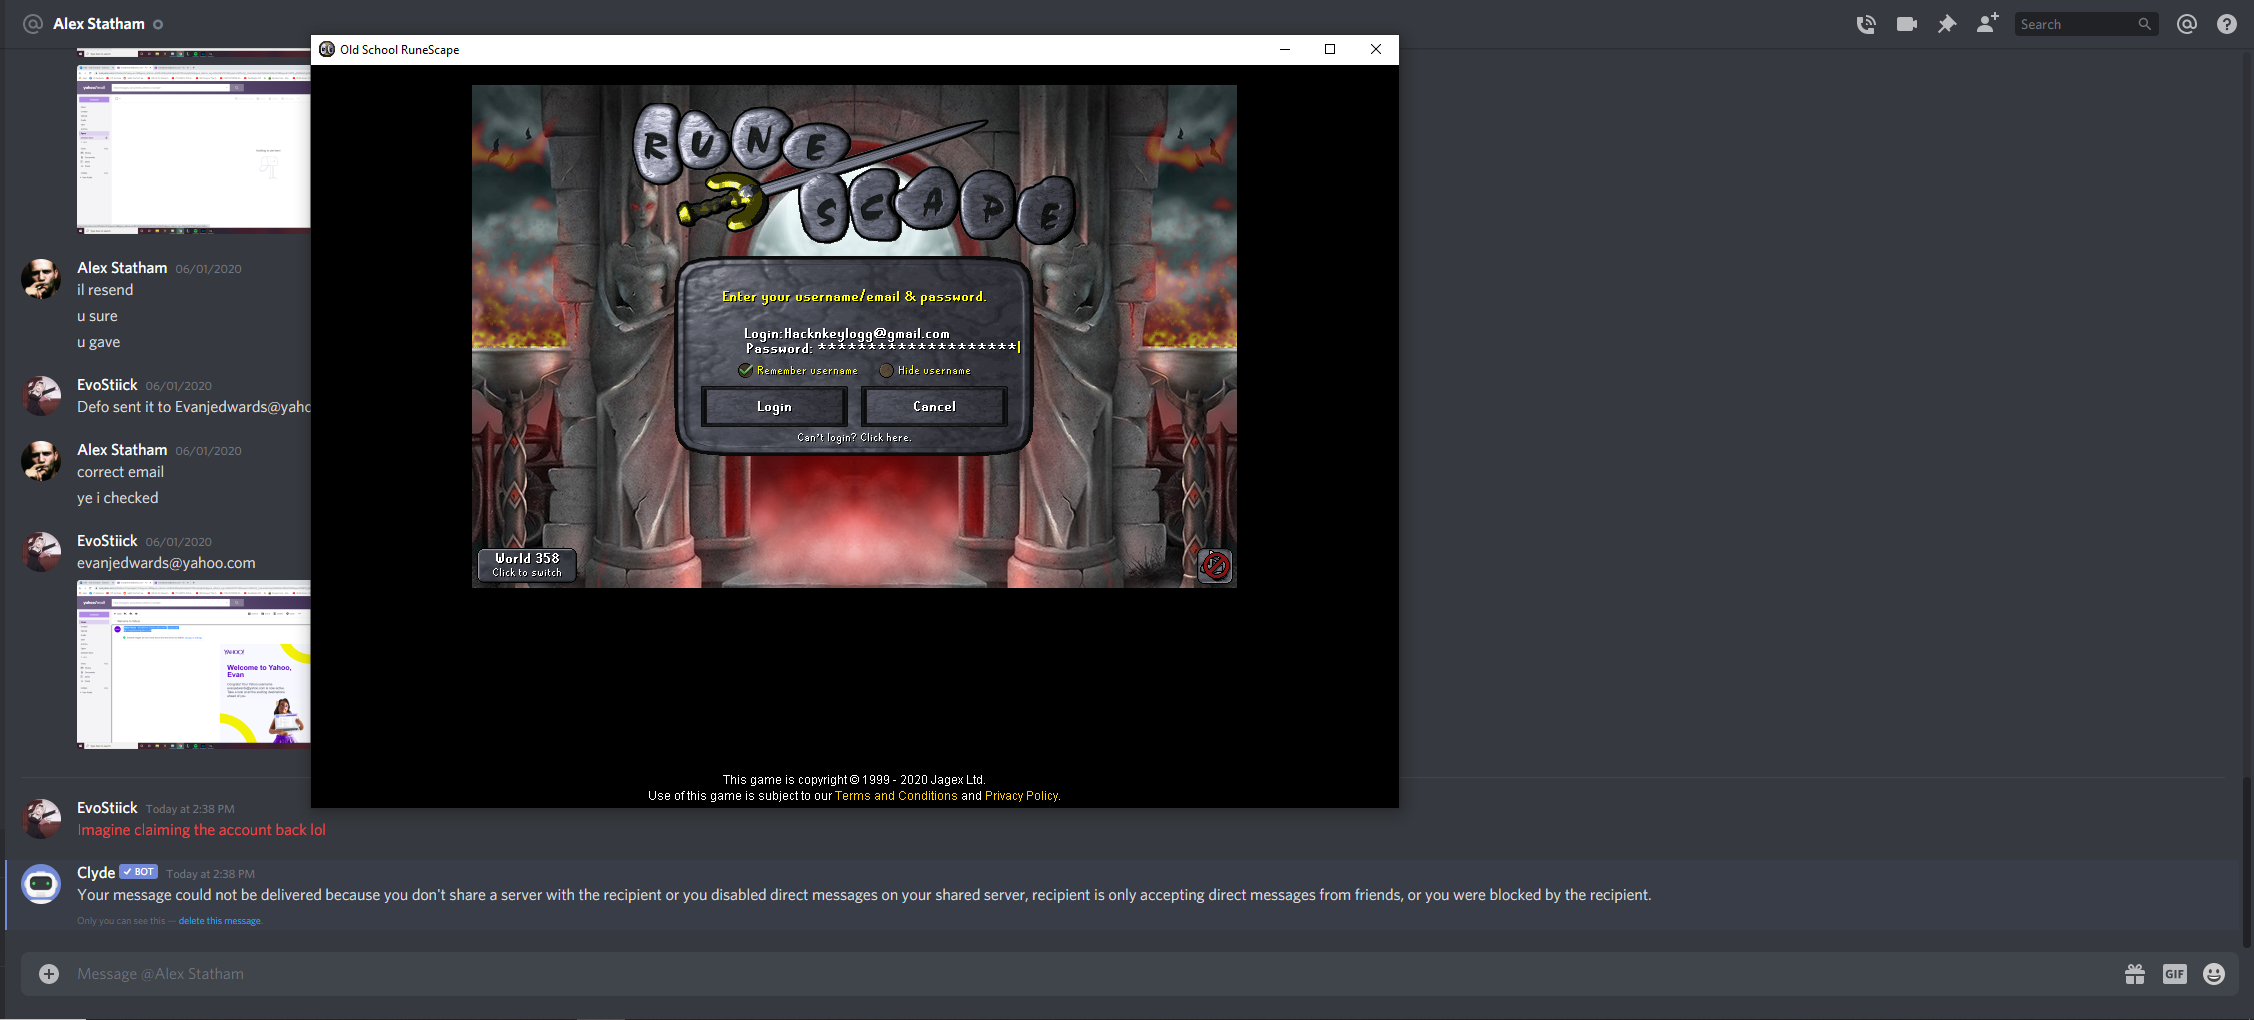Close the Old School RuneScape window
2254x1020 pixels.
[x=1376, y=49]
